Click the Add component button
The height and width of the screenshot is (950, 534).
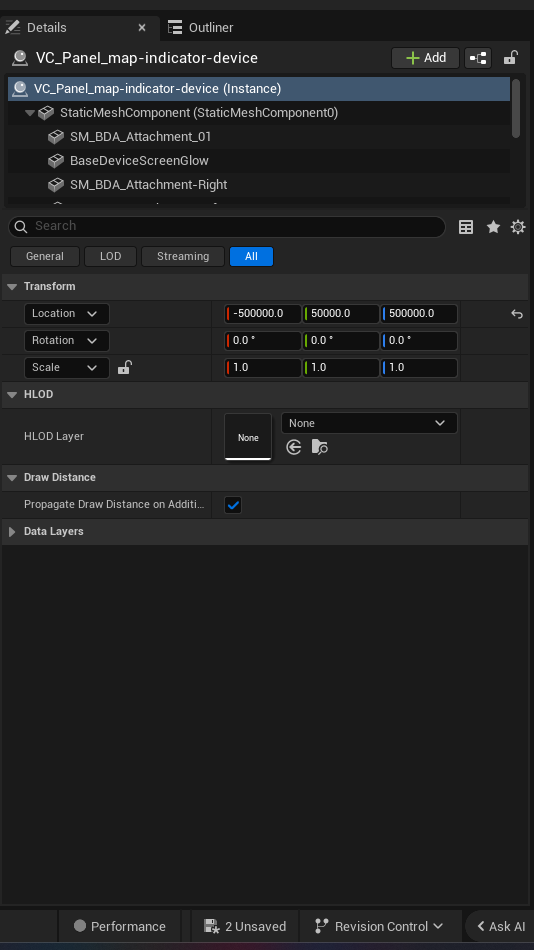[x=426, y=58]
